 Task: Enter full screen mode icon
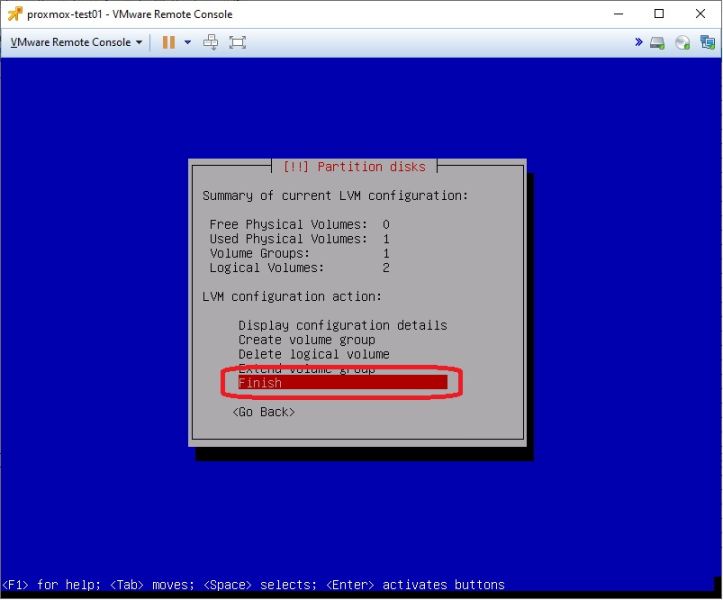tap(237, 42)
